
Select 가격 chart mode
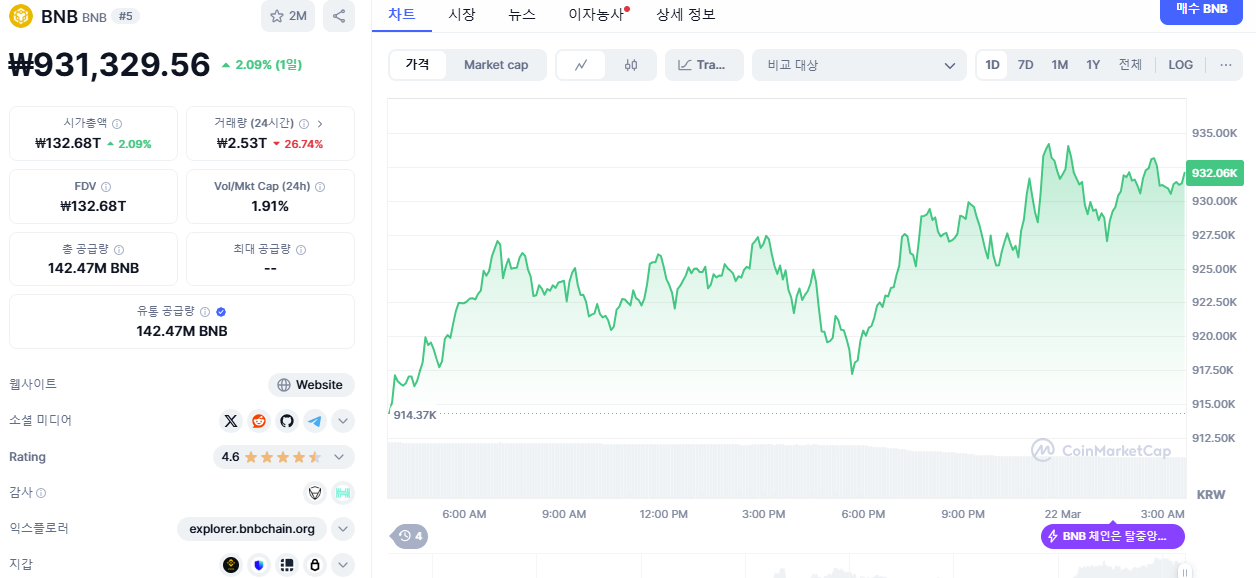tap(418, 65)
